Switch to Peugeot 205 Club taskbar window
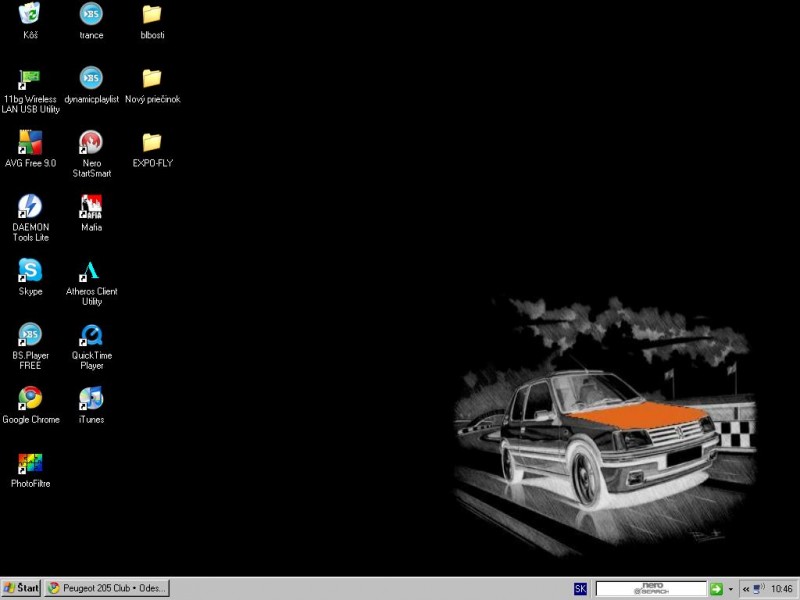 pyautogui.click(x=107, y=588)
